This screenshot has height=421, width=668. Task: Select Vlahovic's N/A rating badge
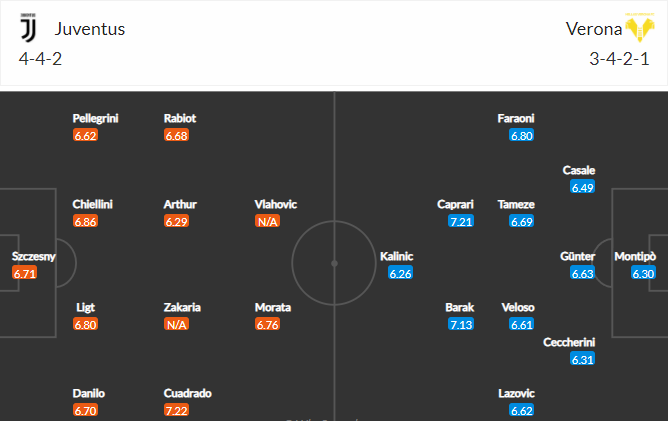[x=267, y=221]
